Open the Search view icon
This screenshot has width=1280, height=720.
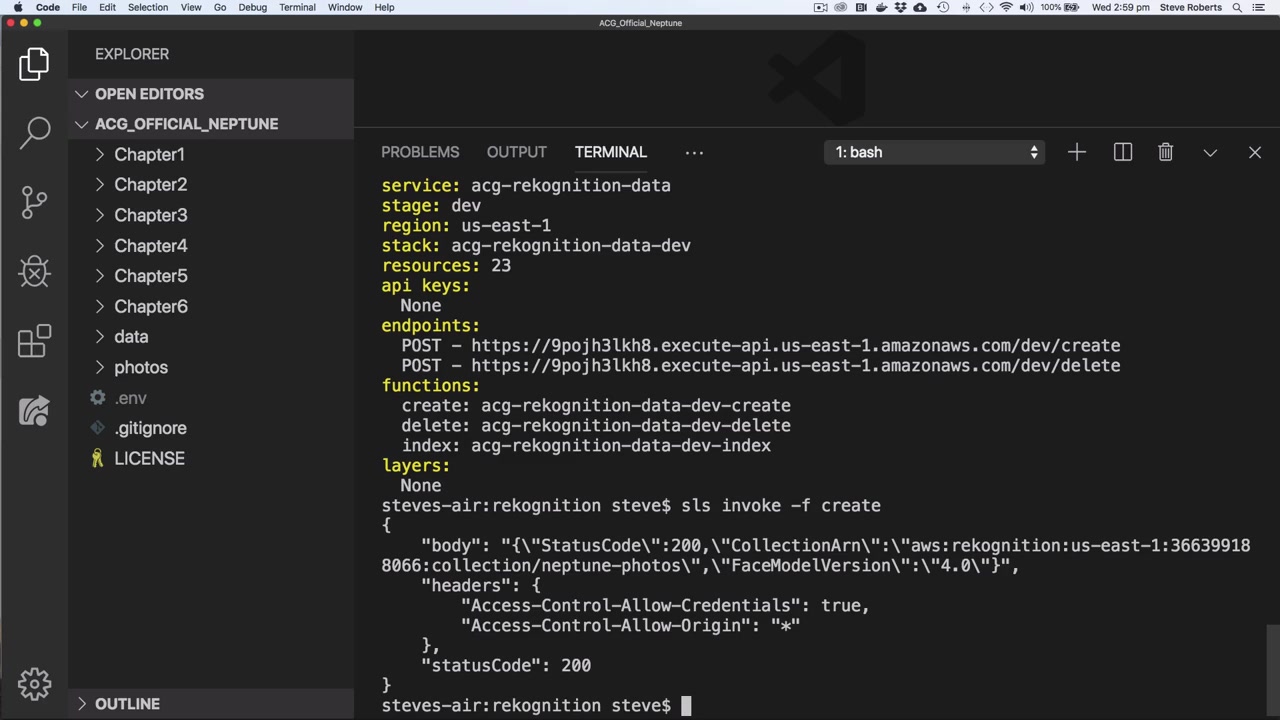(x=34, y=131)
